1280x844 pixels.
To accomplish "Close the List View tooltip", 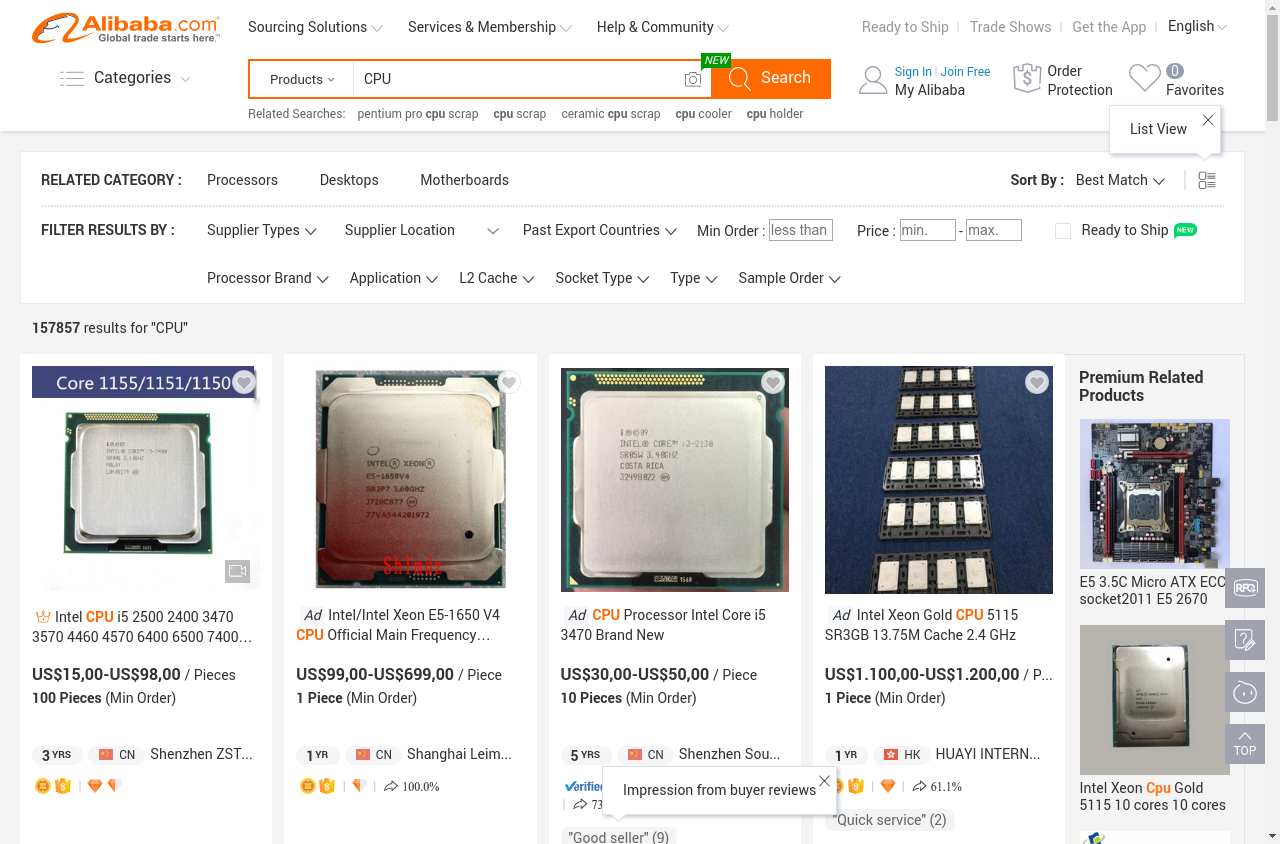I will pyautogui.click(x=1208, y=120).
